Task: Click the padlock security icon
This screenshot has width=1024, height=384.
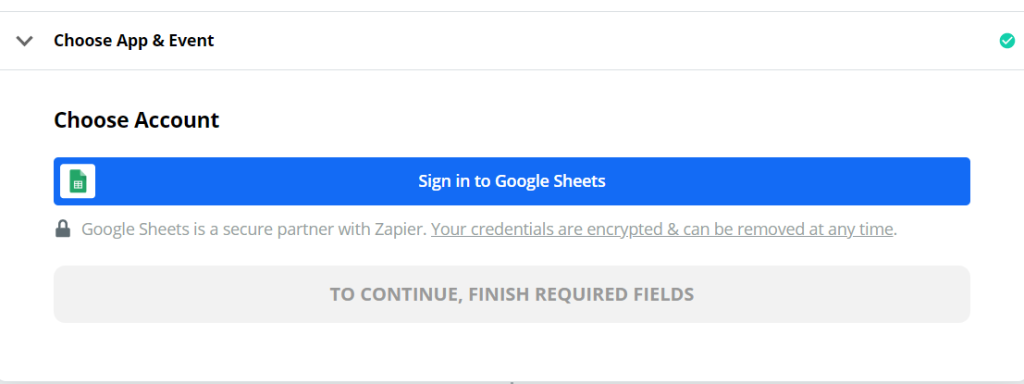Action: tap(63, 229)
